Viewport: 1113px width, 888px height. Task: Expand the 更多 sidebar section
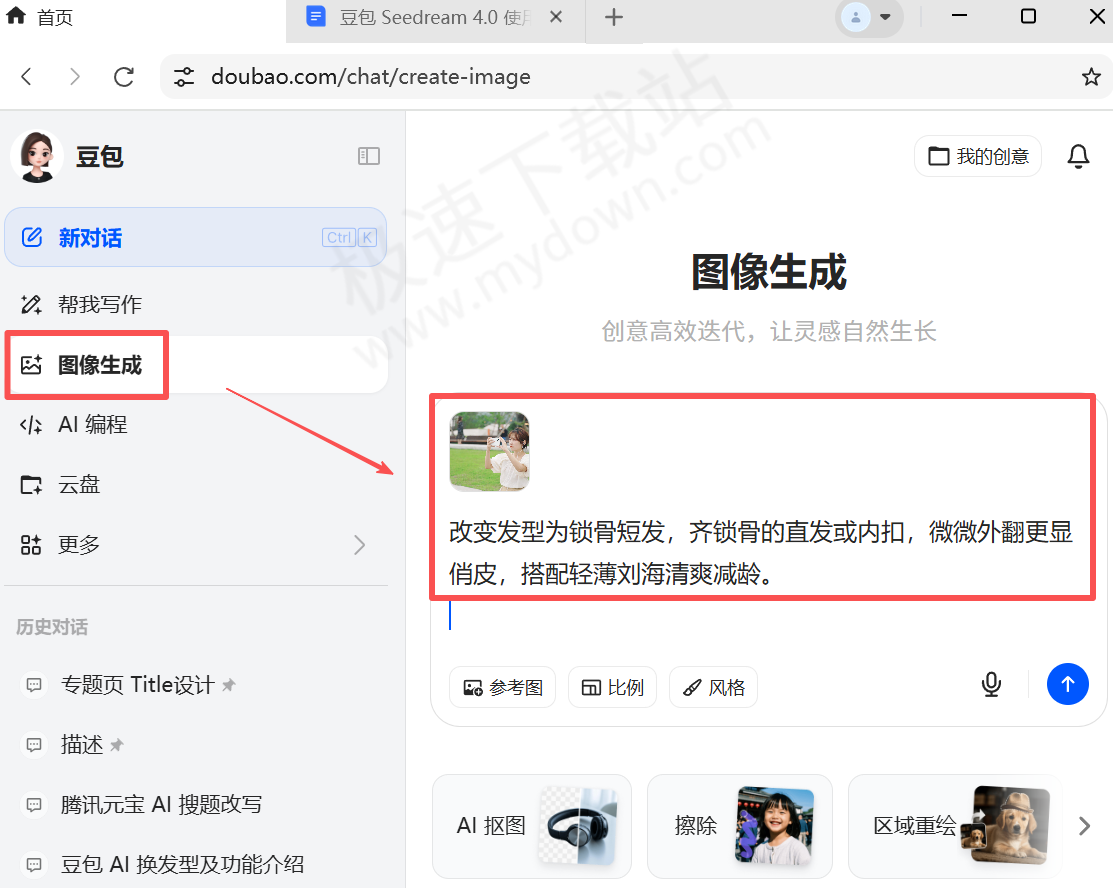pyautogui.click(x=78, y=544)
